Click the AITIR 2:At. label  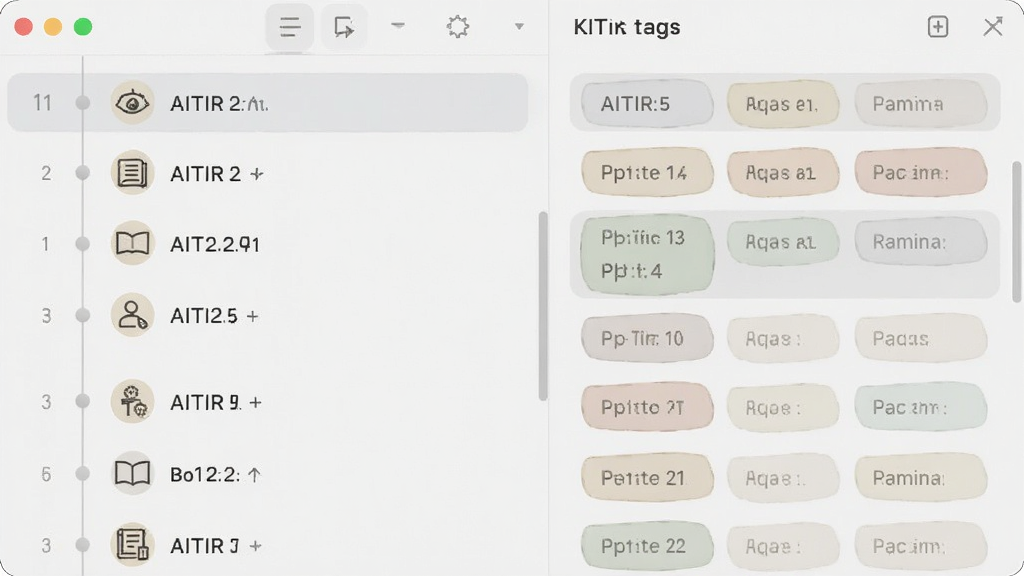coord(219,103)
